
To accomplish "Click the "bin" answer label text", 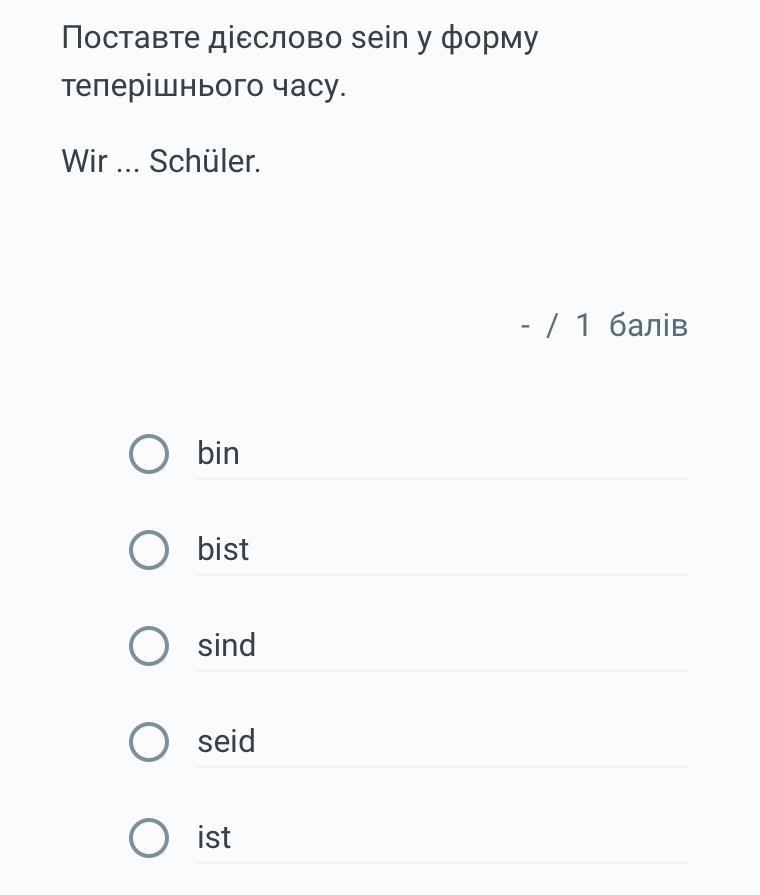I will (x=218, y=453).
